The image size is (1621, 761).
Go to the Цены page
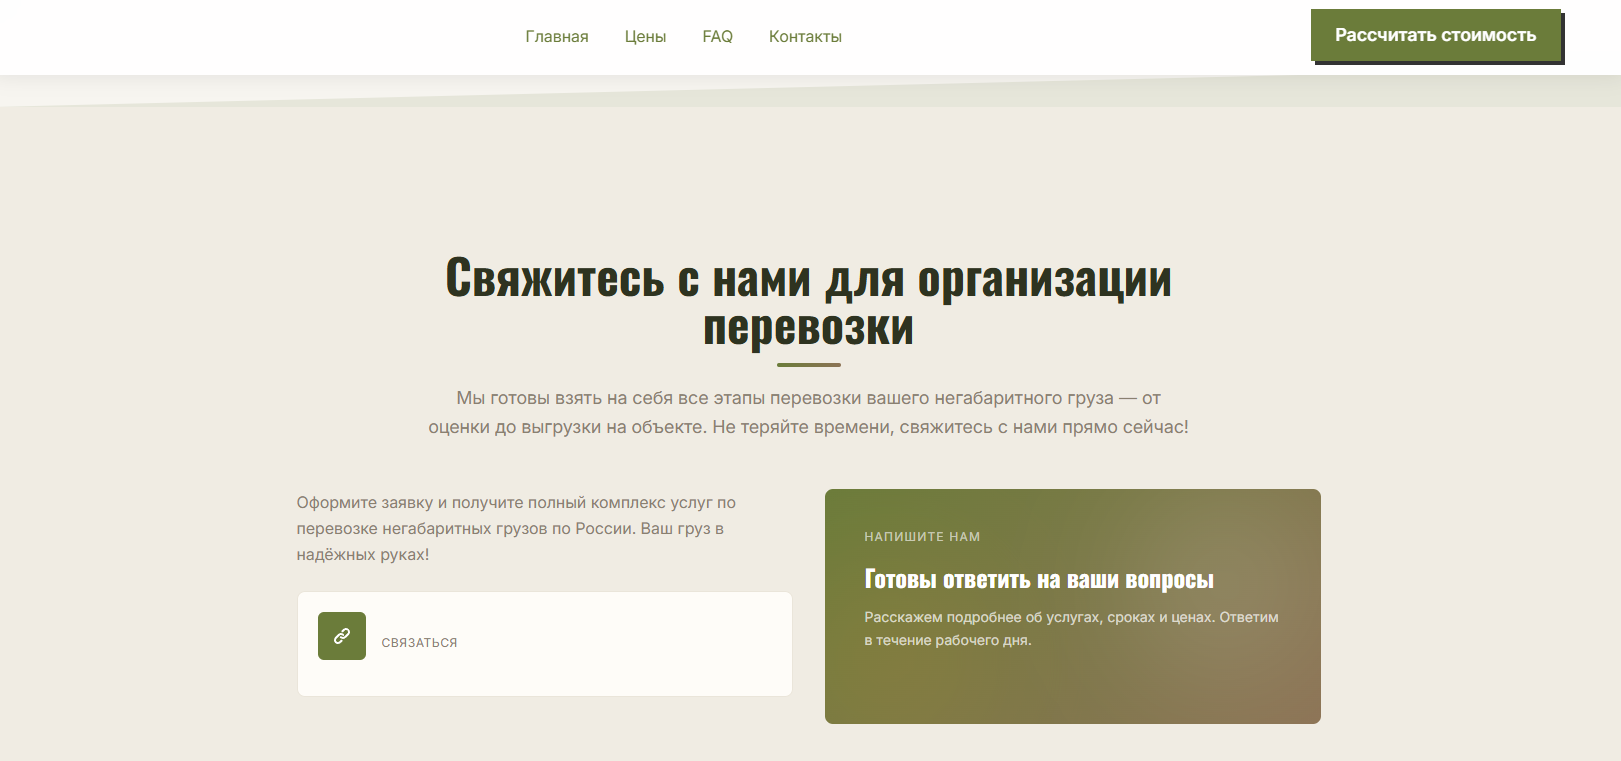(x=645, y=37)
